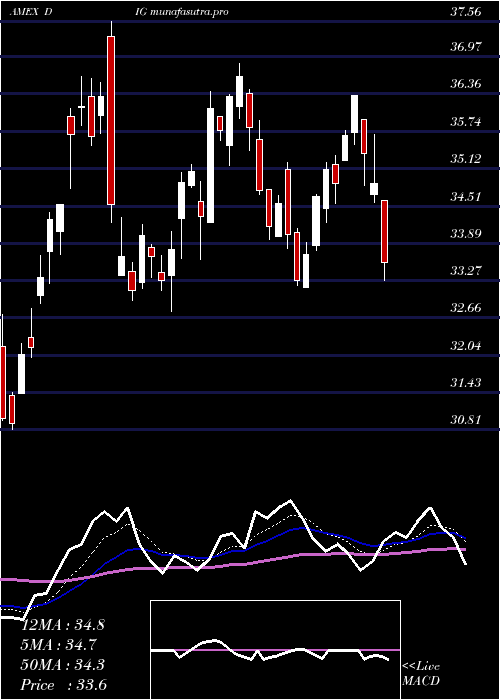Viewport: 500px width, 700px height.
Task: Click the 35.12 price axis label
Action: click(466, 158)
